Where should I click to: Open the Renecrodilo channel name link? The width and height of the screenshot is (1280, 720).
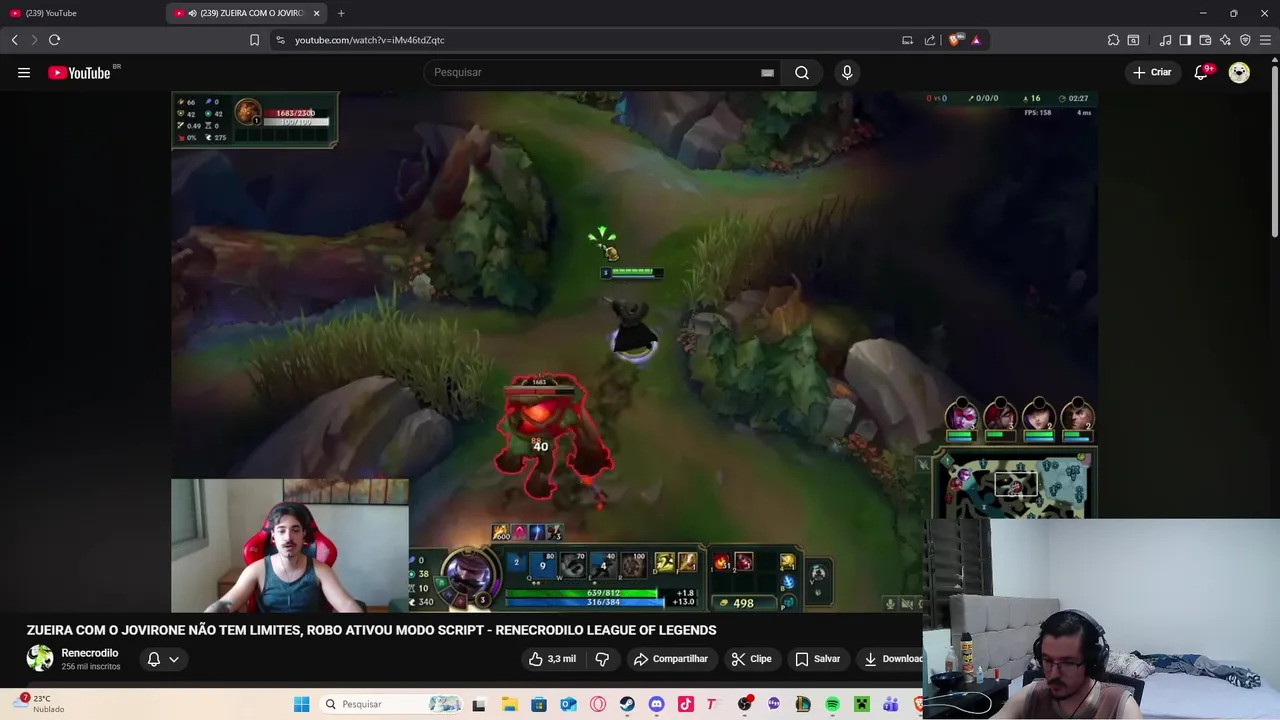(90, 653)
